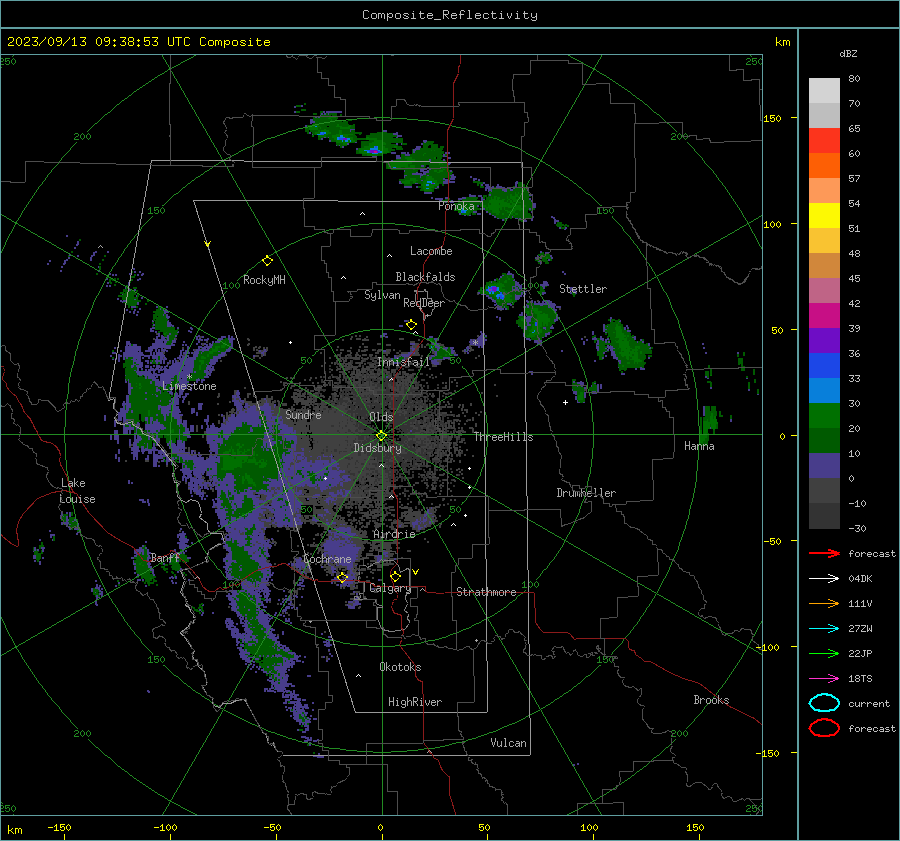Click the Composite_Reflectivity title
900x841 pixels.
coord(449,15)
